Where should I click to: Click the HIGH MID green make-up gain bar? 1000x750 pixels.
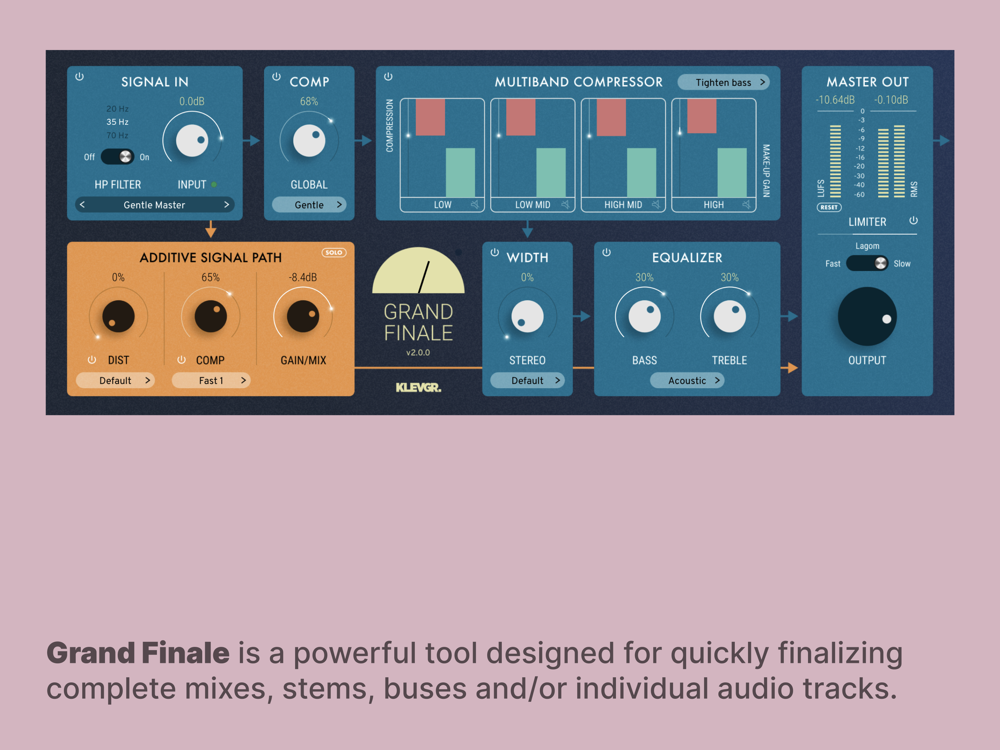(641, 173)
